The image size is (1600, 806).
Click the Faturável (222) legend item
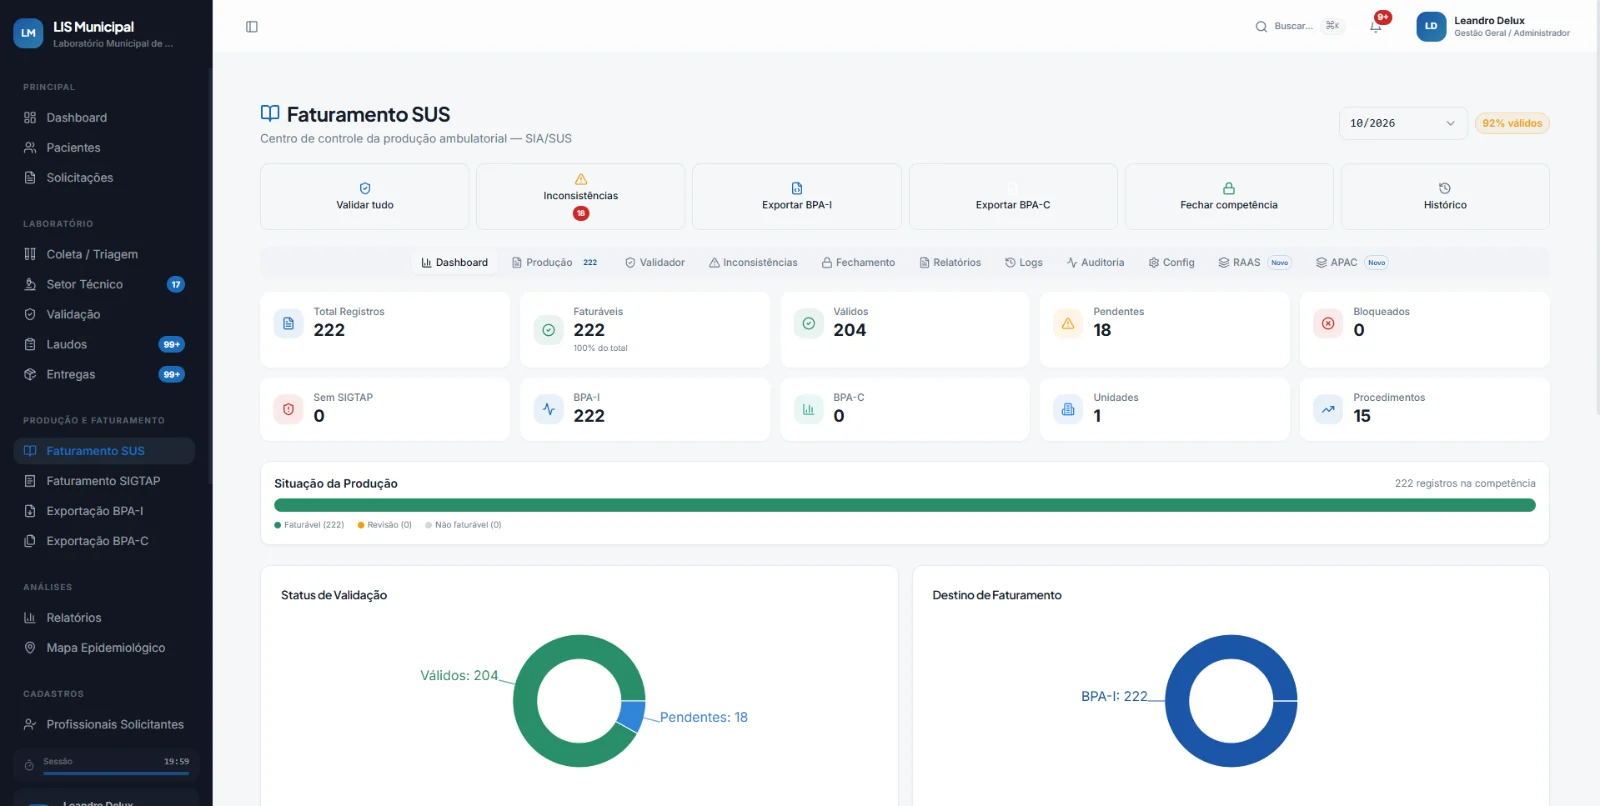coord(309,525)
